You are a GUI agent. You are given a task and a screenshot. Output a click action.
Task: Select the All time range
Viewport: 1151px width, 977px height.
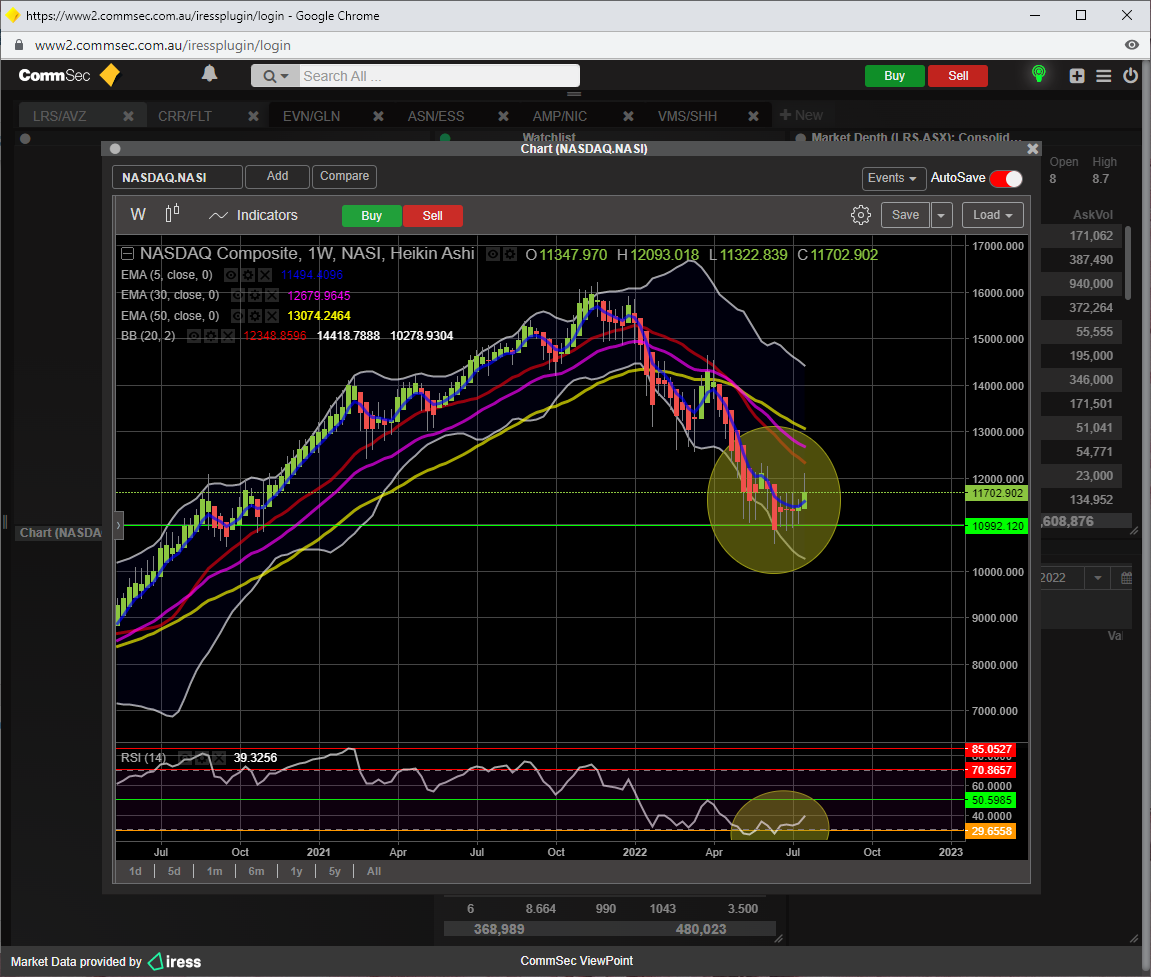pos(374,871)
